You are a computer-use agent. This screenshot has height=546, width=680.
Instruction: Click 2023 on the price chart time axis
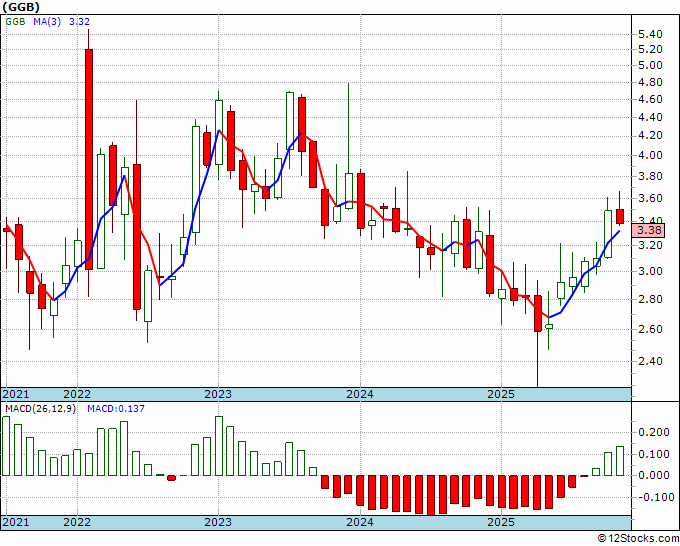pos(218,394)
